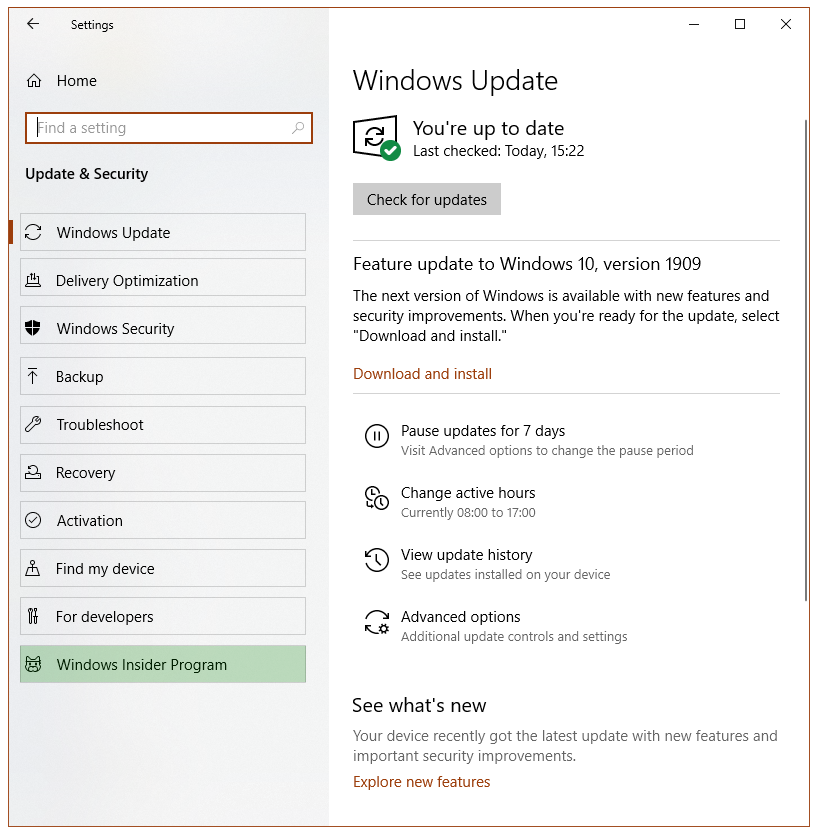818x836 pixels.
Task: Click the Windows Security shield icon
Action: pos(33,328)
